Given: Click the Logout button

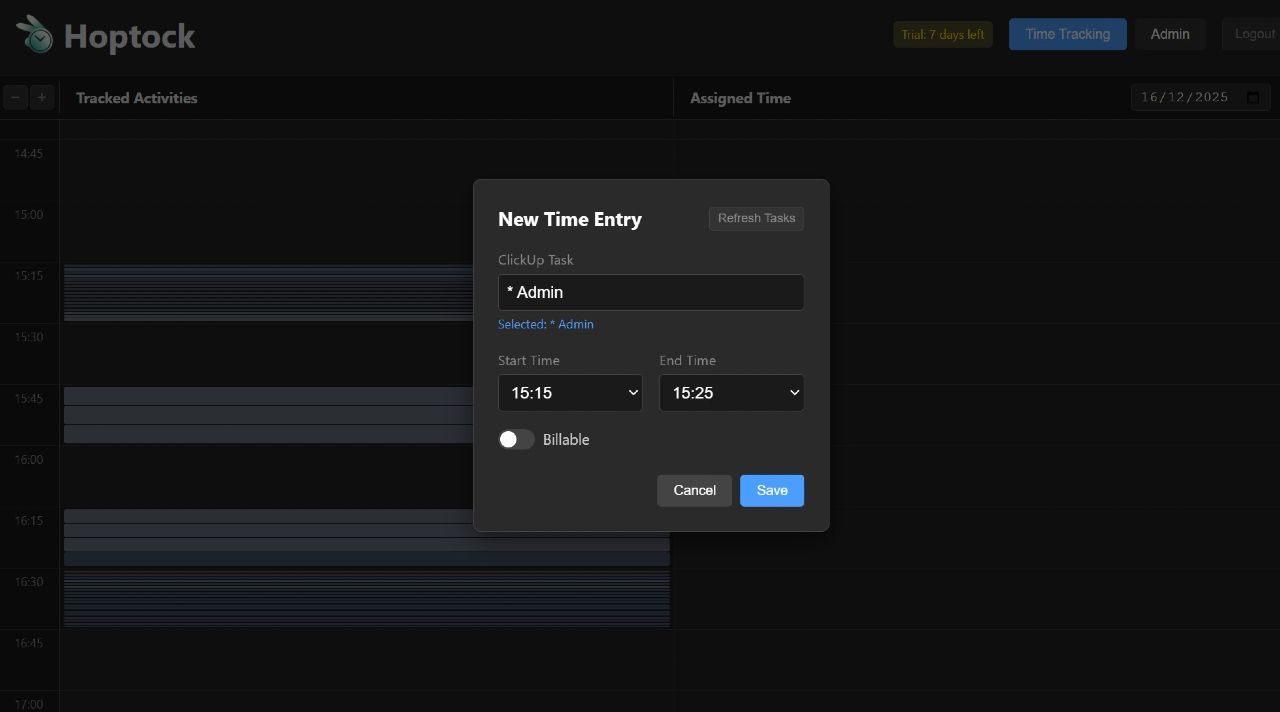Looking at the screenshot, I should (x=1253, y=34).
